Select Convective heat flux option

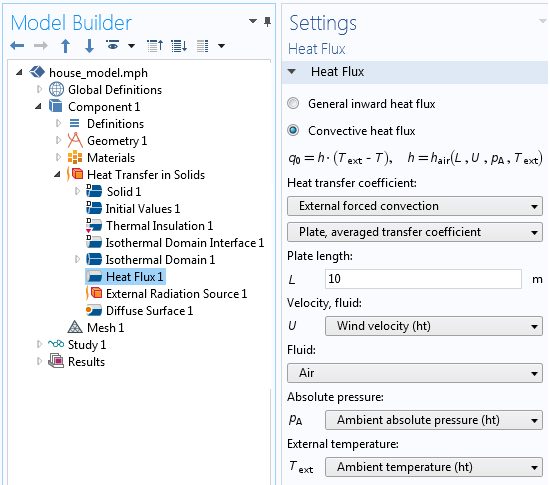coord(293,130)
